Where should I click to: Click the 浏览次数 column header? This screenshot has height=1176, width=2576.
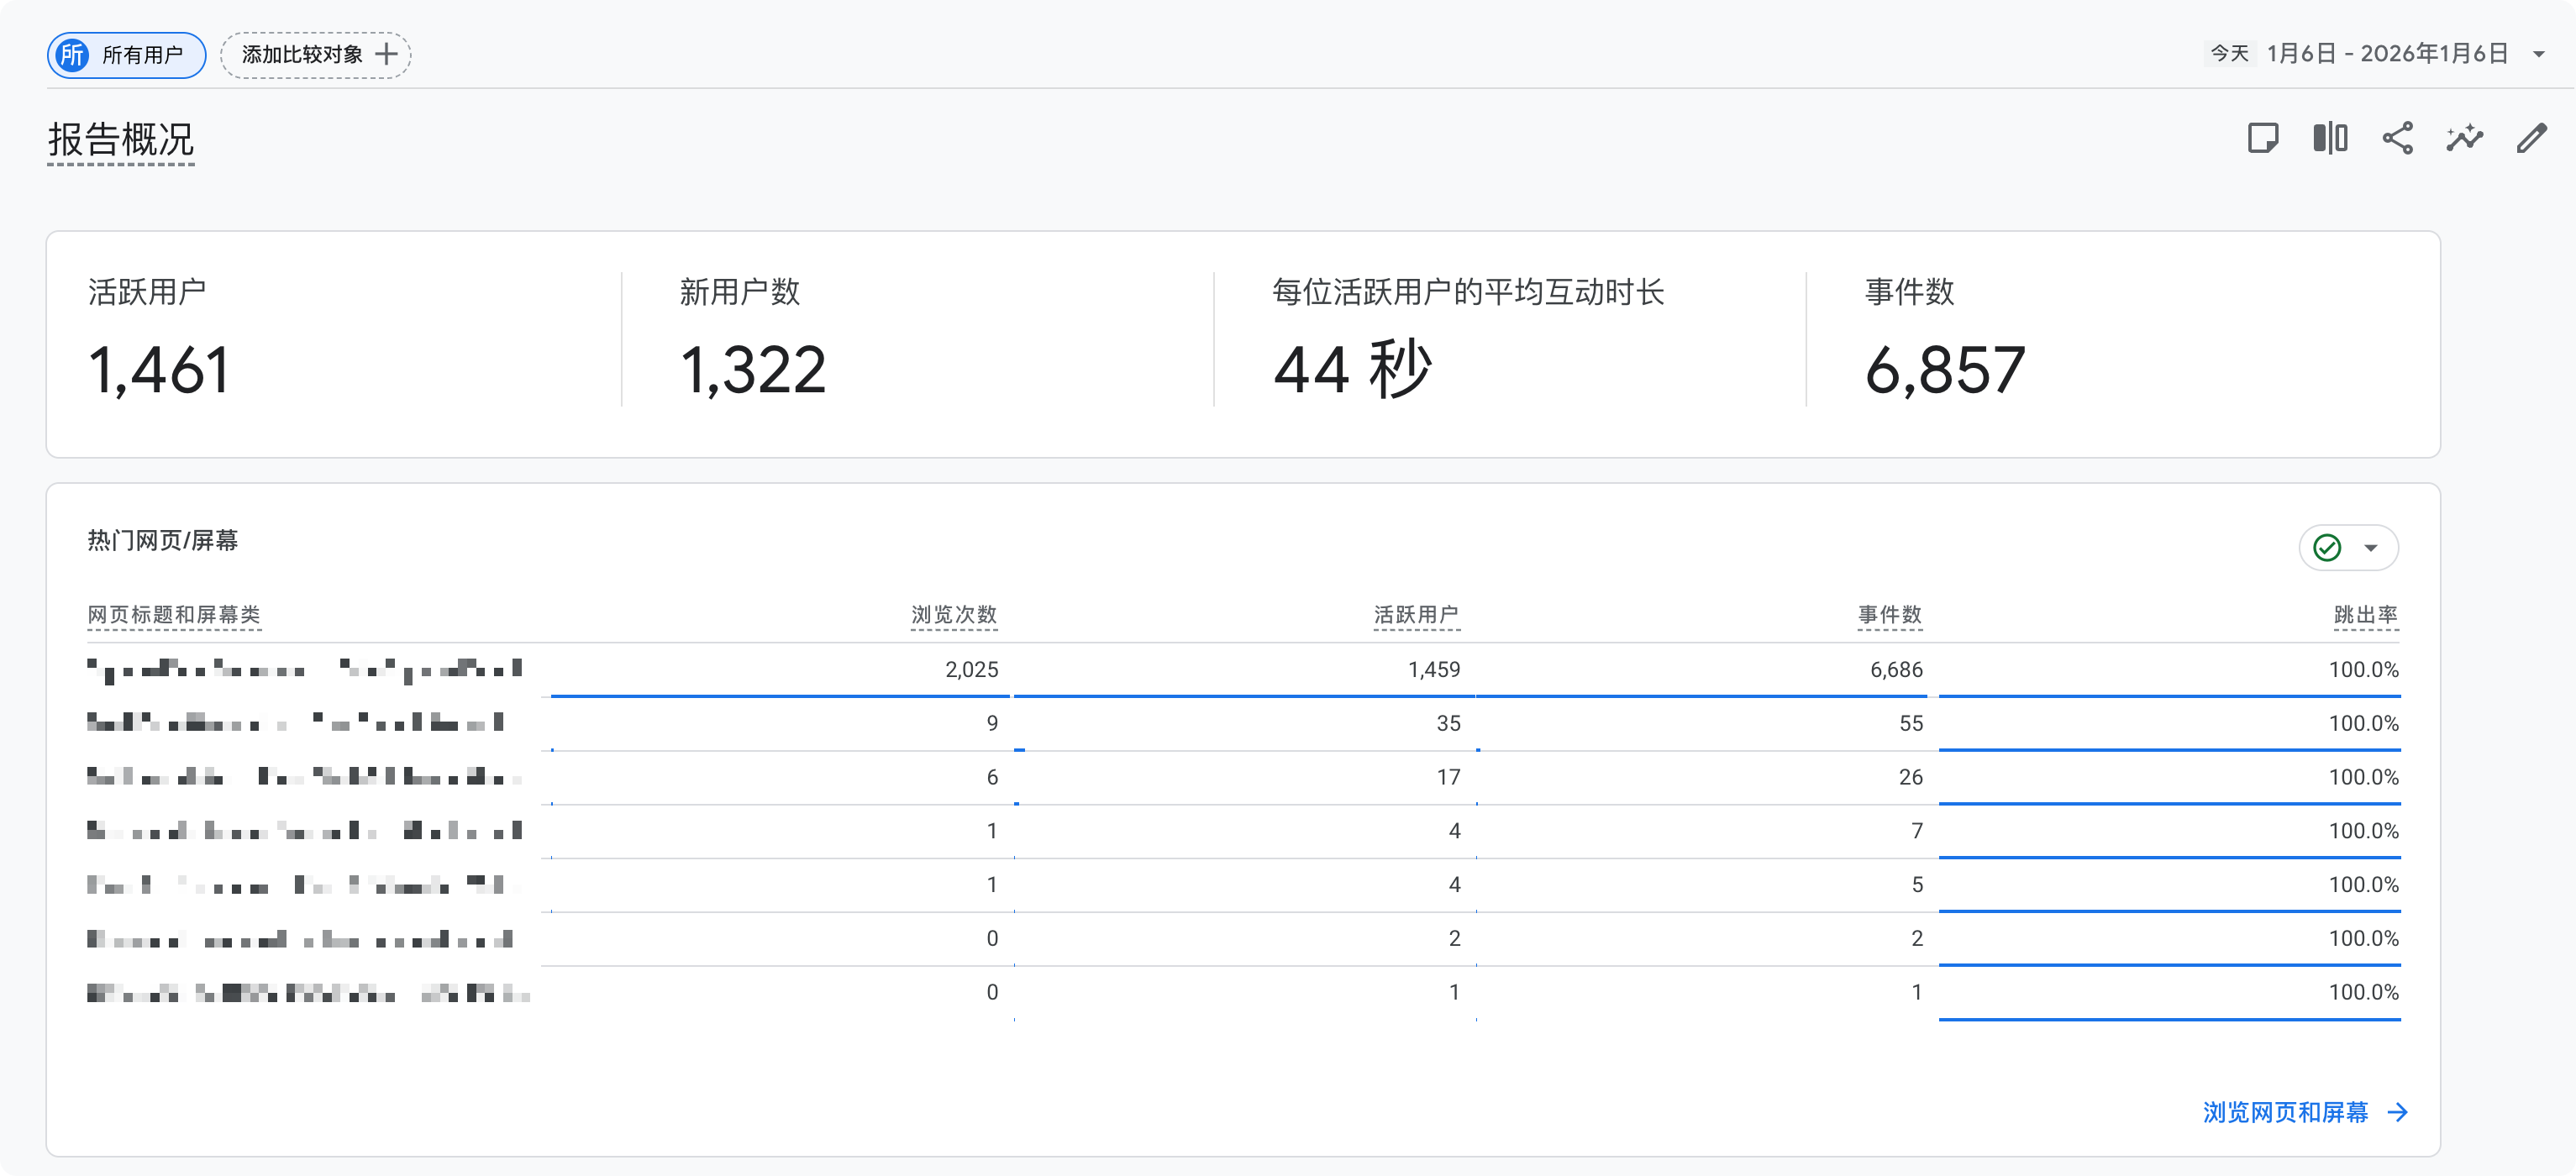coord(954,615)
